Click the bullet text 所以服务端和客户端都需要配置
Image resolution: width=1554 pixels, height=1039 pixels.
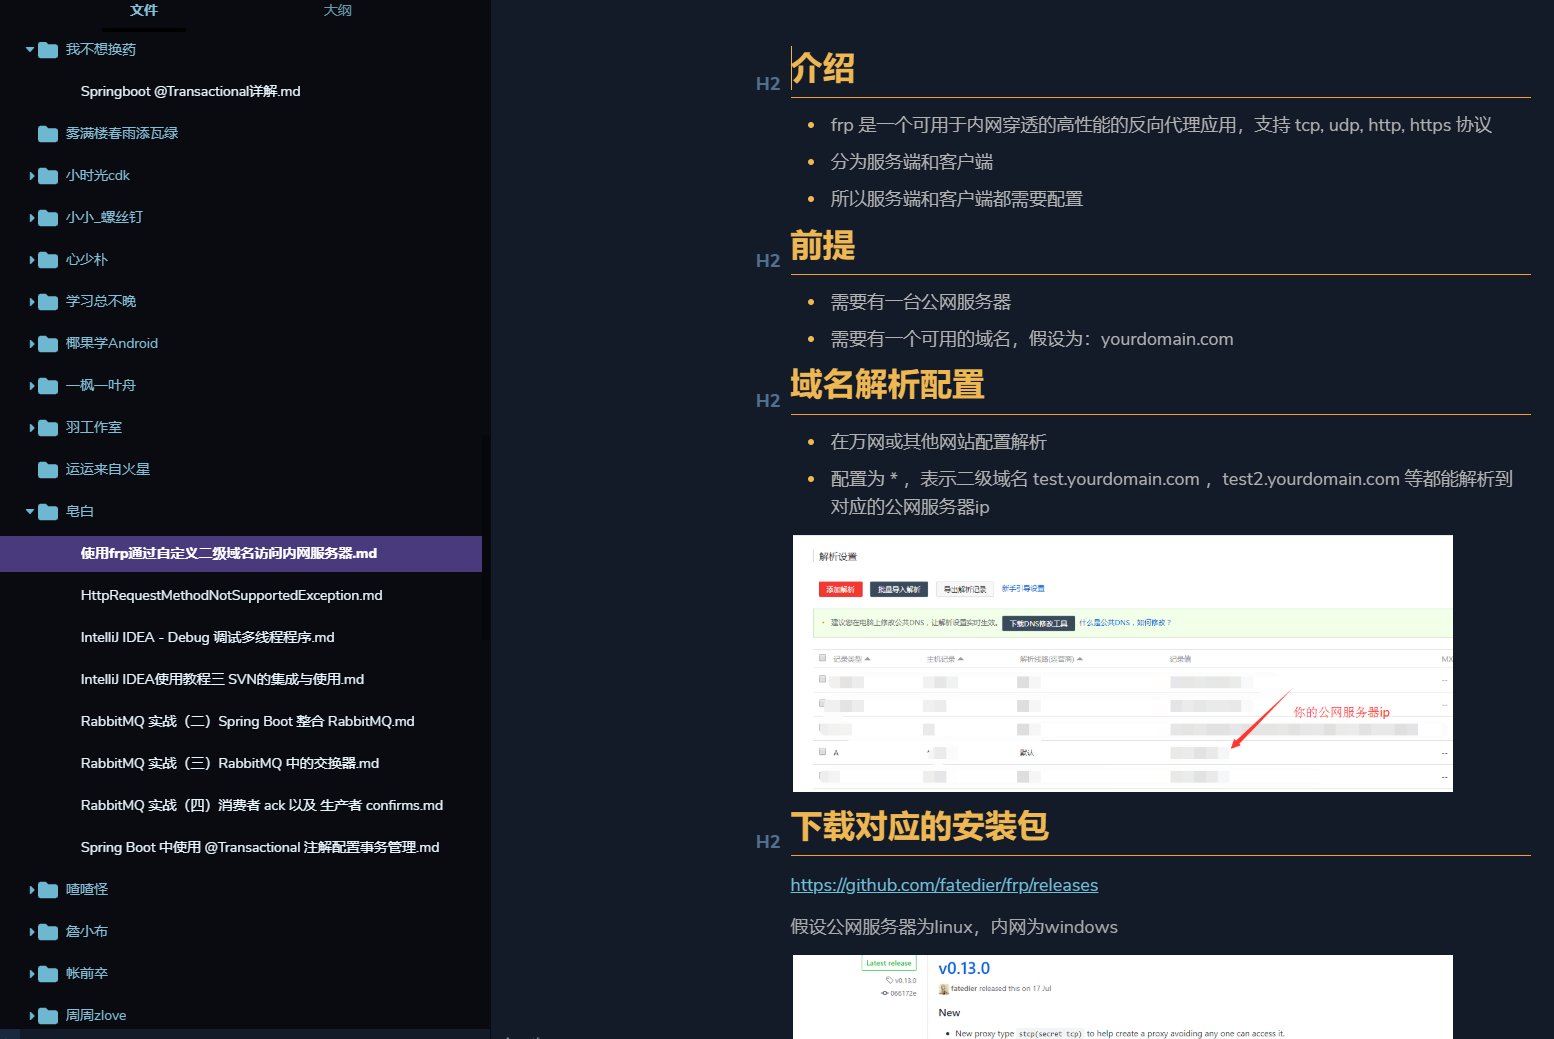pyautogui.click(x=957, y=199)
